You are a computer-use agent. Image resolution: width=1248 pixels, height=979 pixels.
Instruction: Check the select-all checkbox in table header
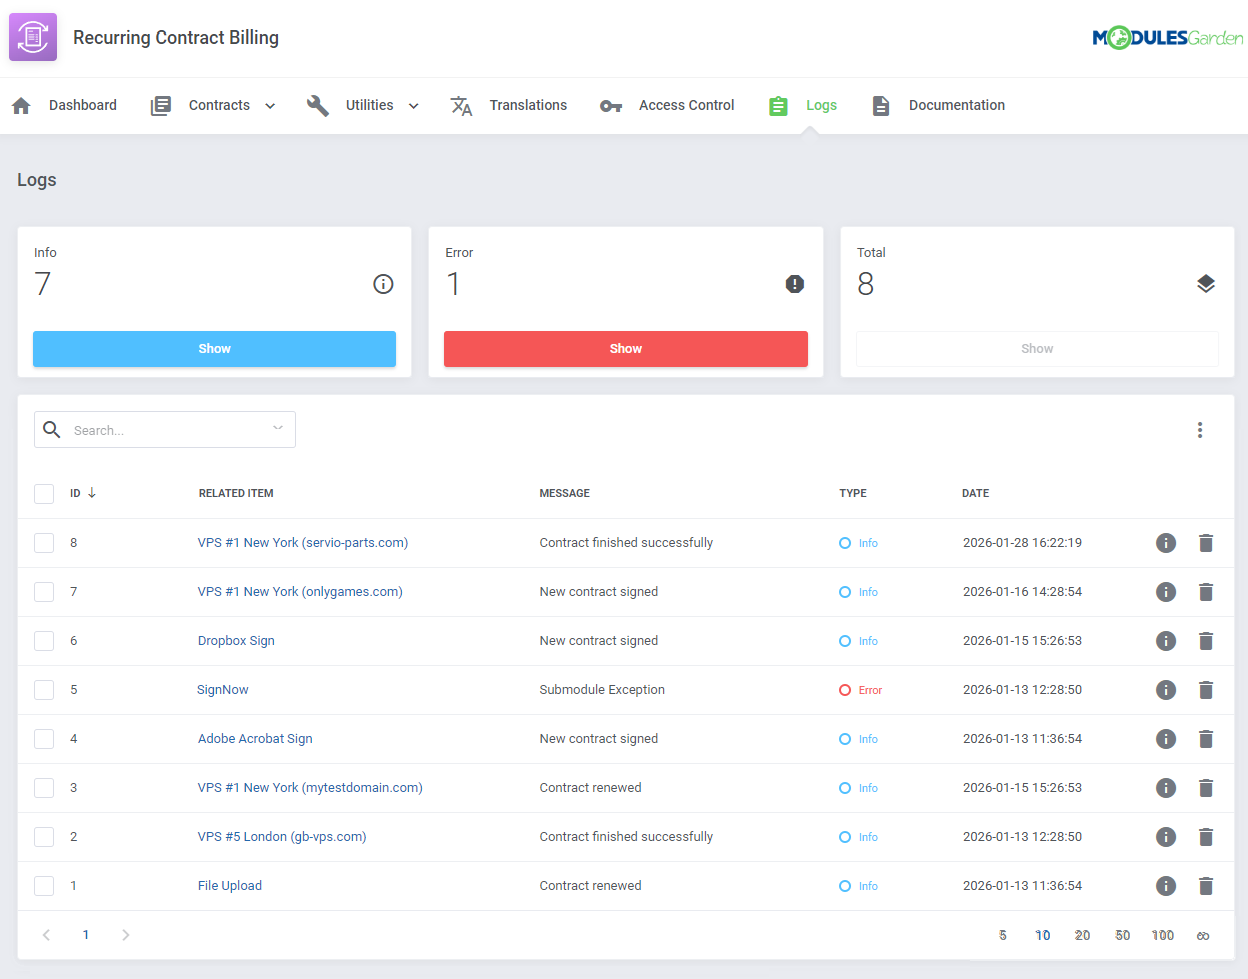pos(44,493)
